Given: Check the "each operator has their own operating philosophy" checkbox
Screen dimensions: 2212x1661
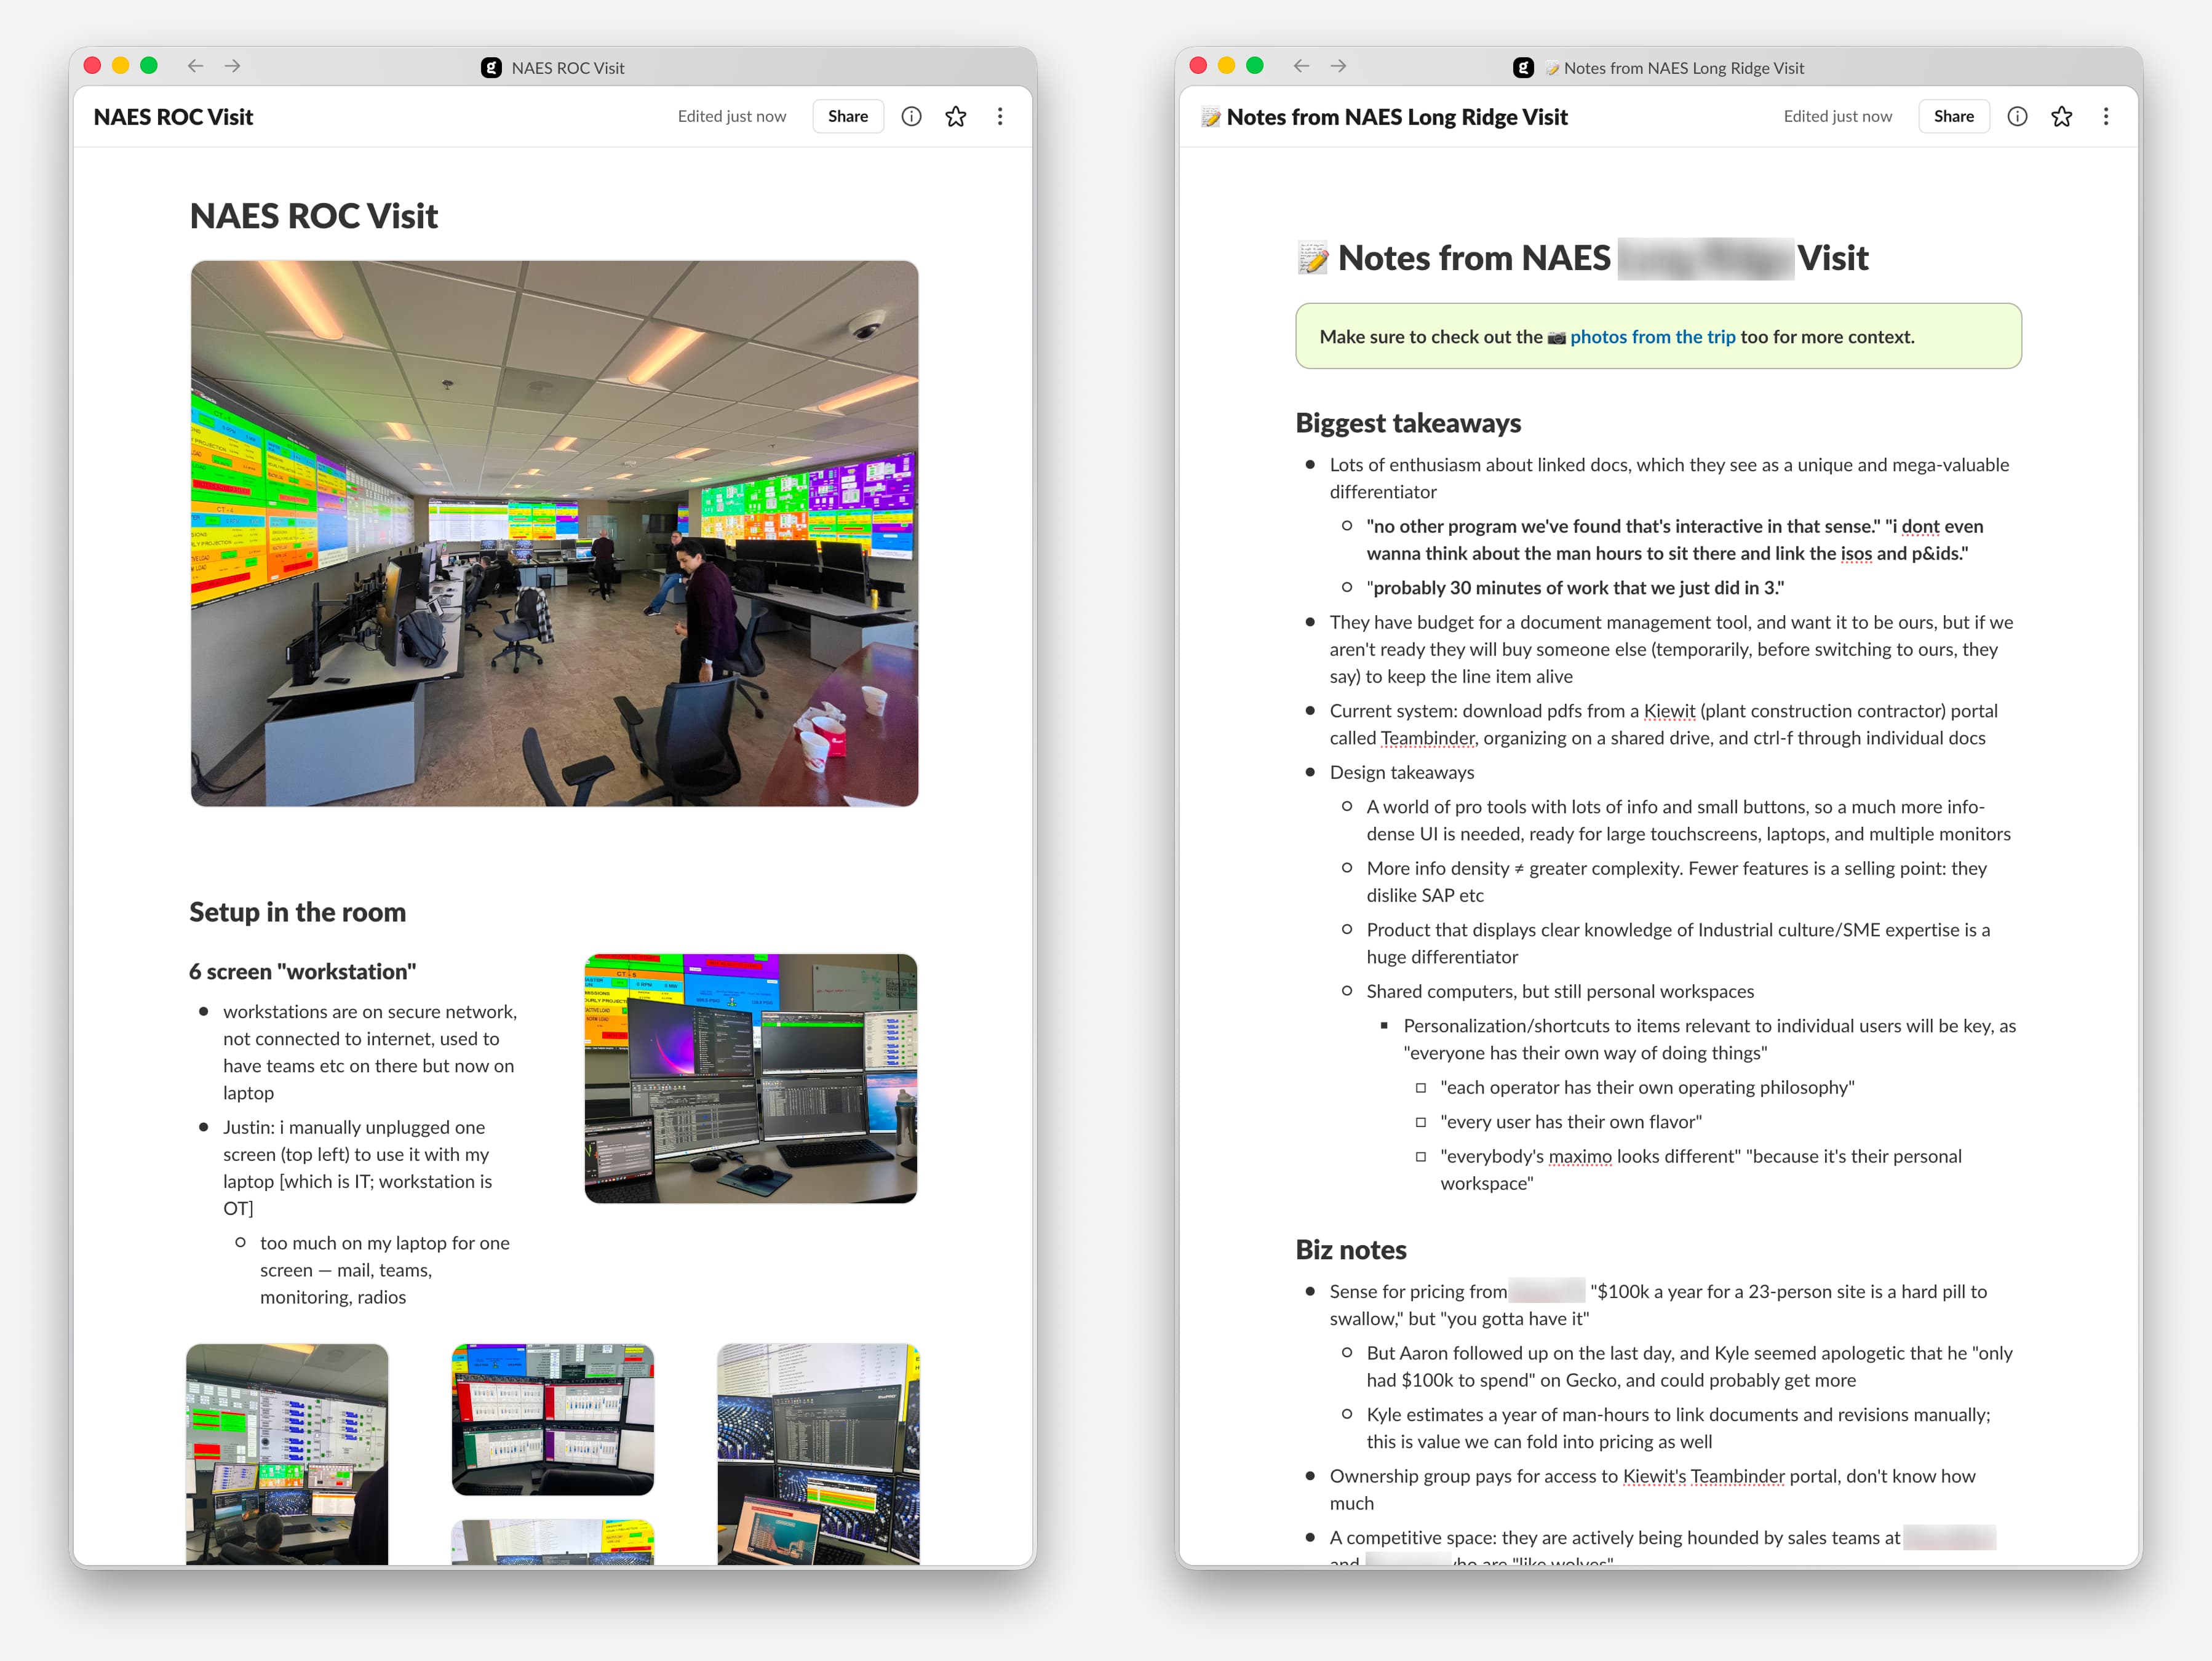Looking at the screenshot, I should pyautogui.click(x=1422, y=1088).
